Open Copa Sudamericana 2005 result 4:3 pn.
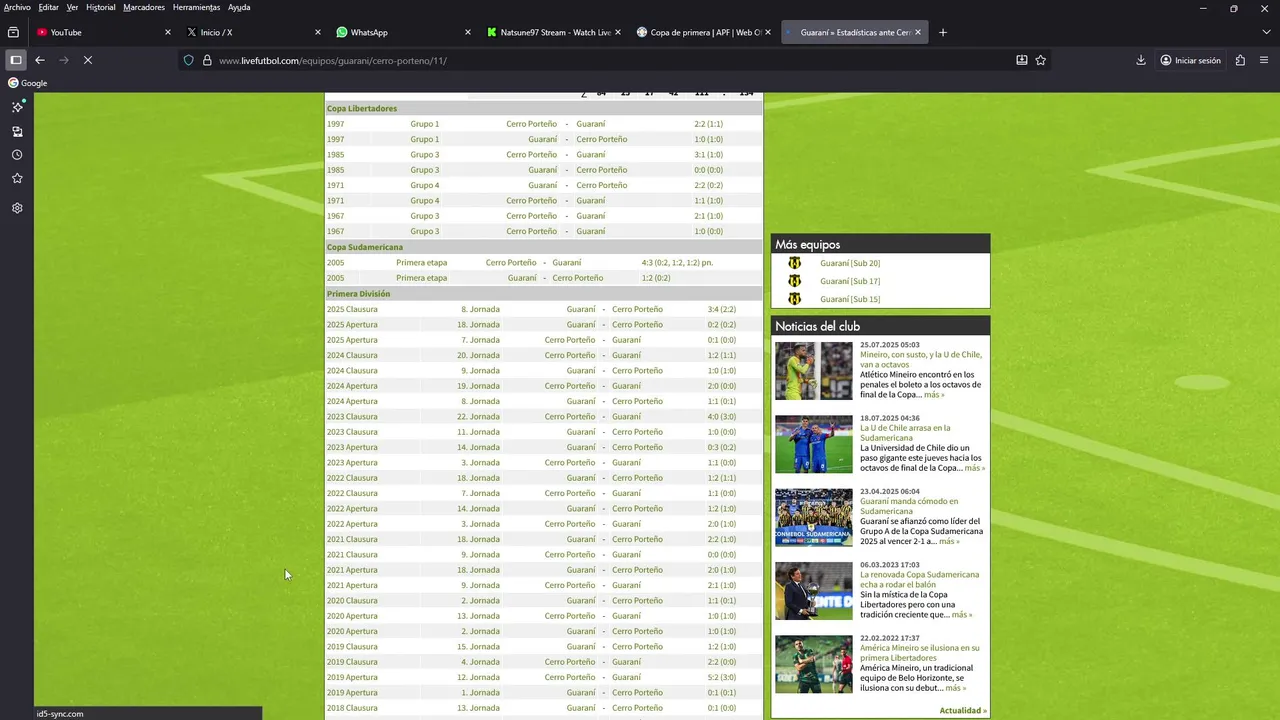This screenshot has height=720, width=1280. [677, 263]
